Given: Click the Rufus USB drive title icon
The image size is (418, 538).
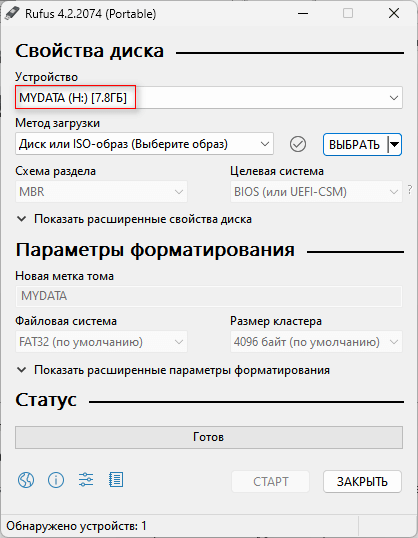Looking at the screenshot, I should tap(11, 14).
